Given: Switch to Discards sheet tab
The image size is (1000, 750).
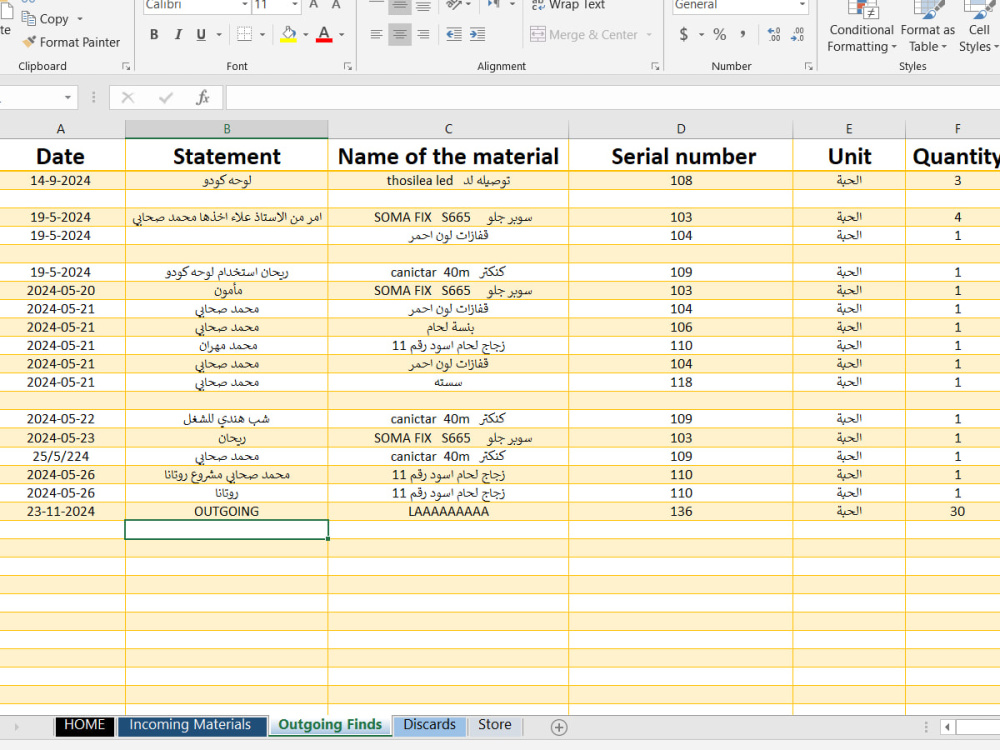Looking at the screenshot, I should pyautogui.click(x=429, y=725).
